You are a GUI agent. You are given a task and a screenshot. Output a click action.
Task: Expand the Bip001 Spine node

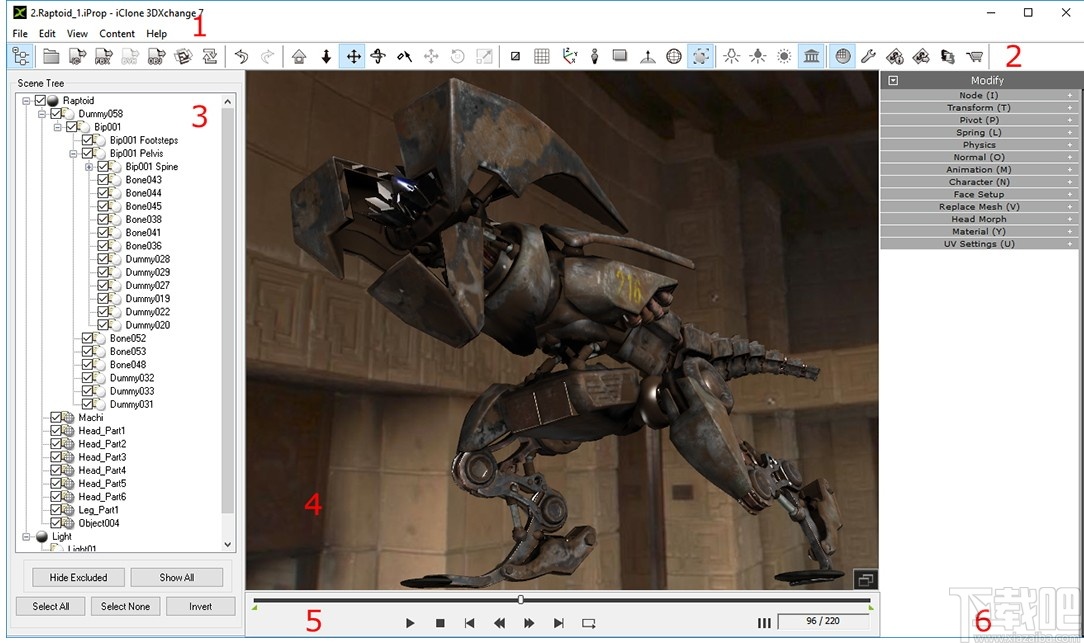(88, 166)
